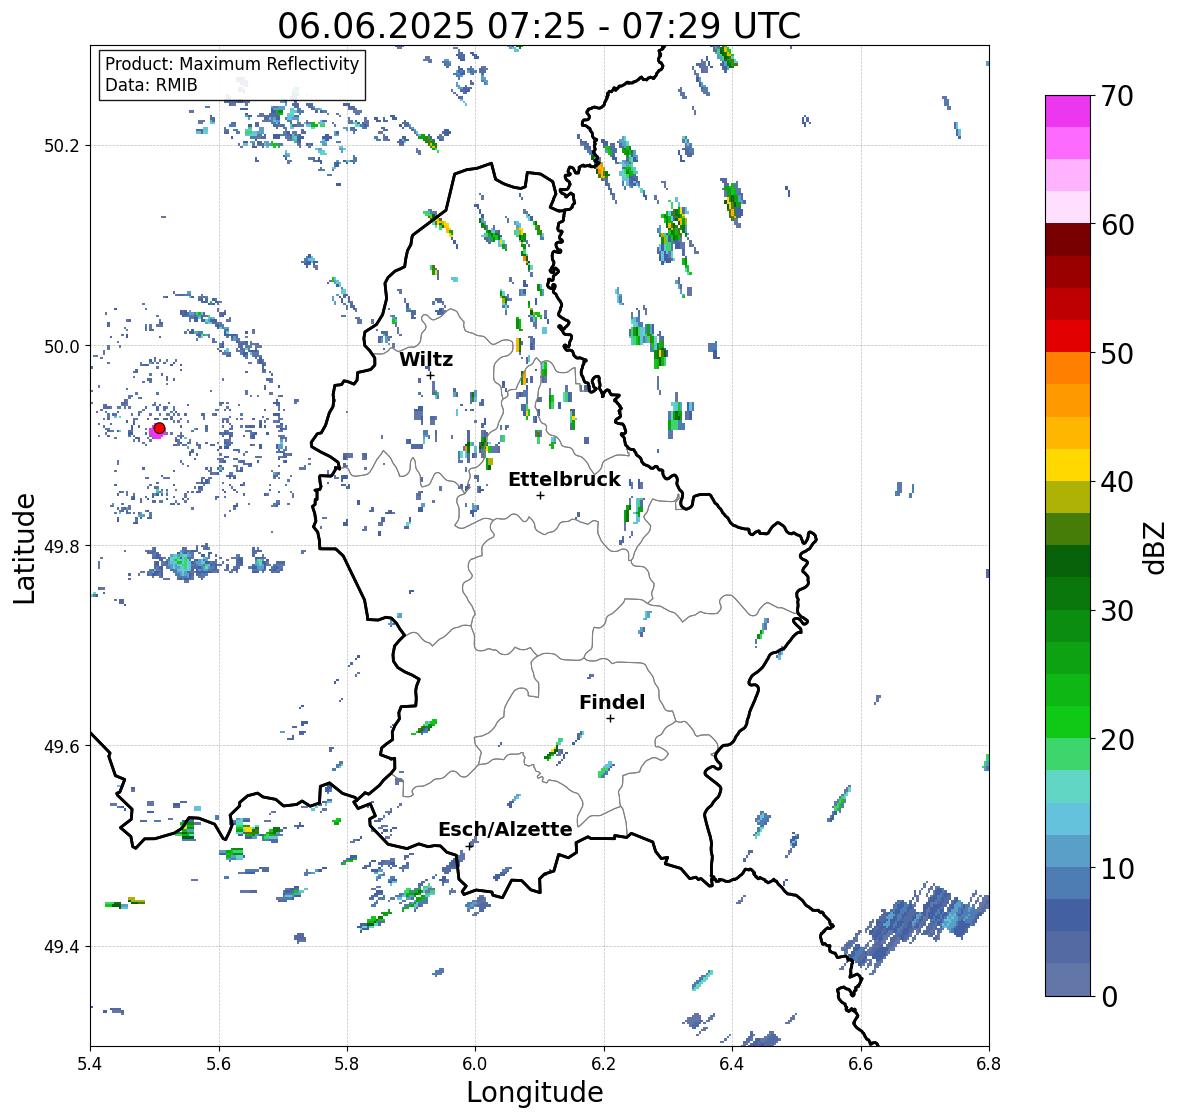Click the yellow band at 40 dBZ
1179x1117 pixels.
point(1068,465)
